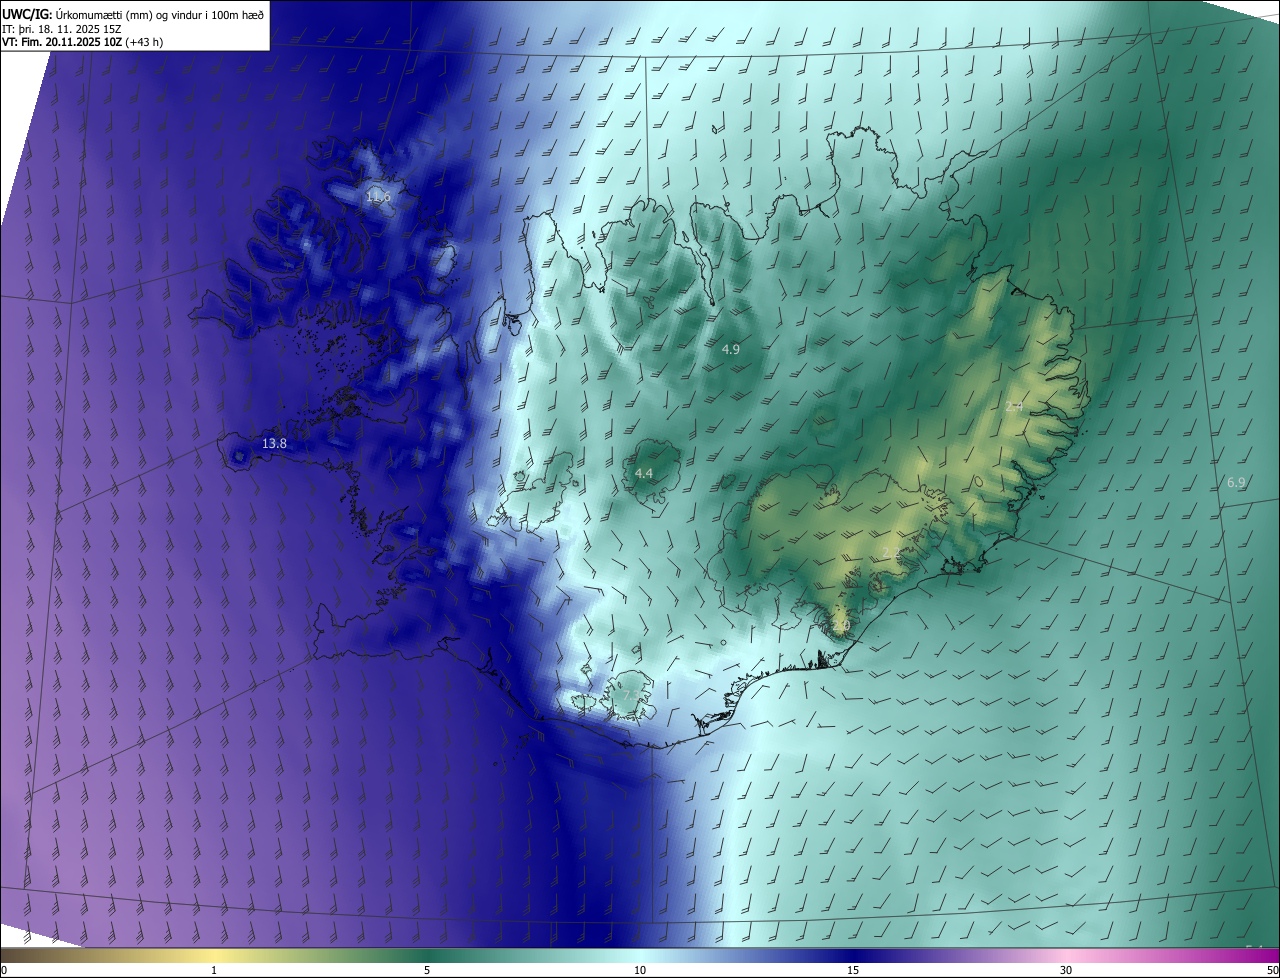Click the 5 tick on the color scale

pyautogui.click(x=427, y=970)
